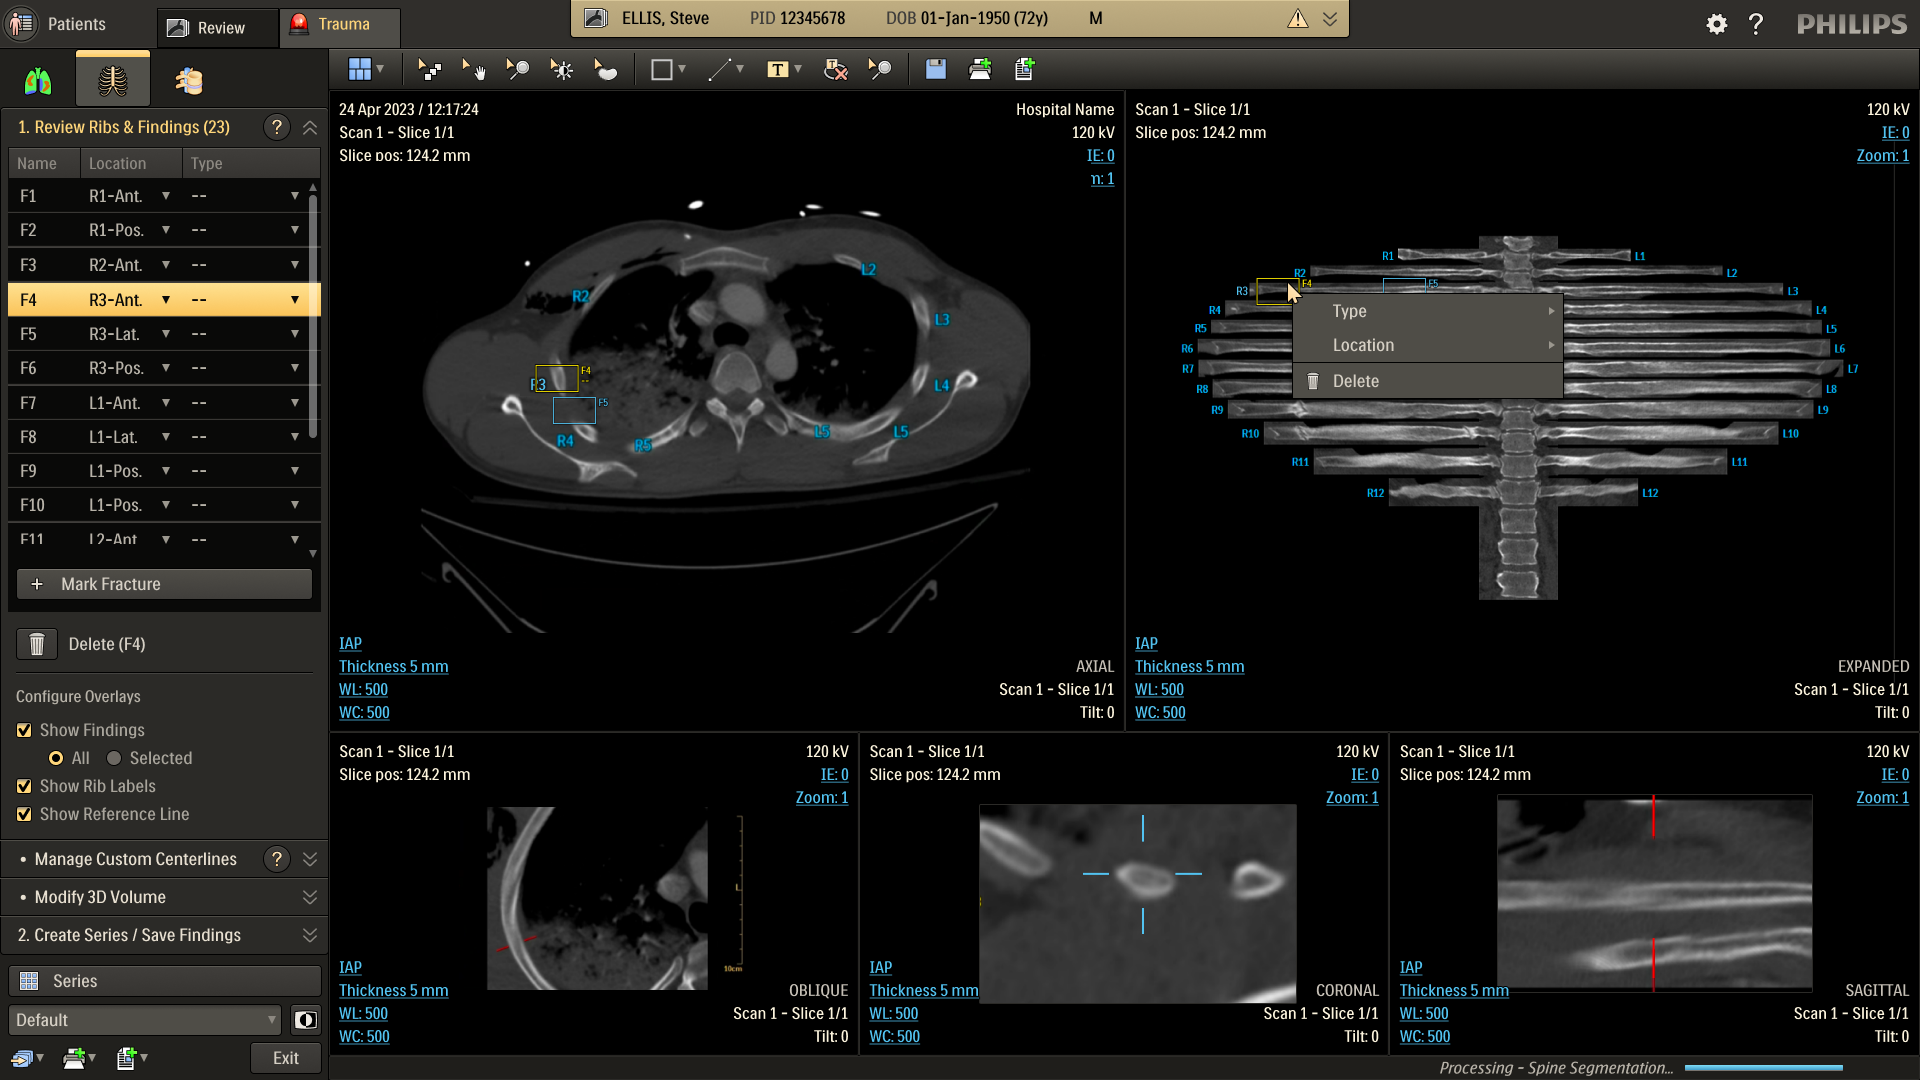Image resolution: width=1920 pixels, height=1080 pixels.
Task: Select the pan hand tool
Action: pos(474,69)
